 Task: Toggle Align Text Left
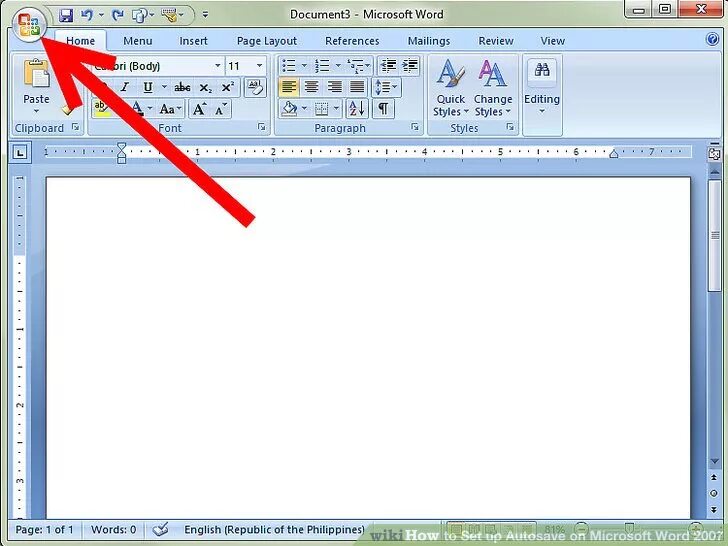tap(289, 87)
